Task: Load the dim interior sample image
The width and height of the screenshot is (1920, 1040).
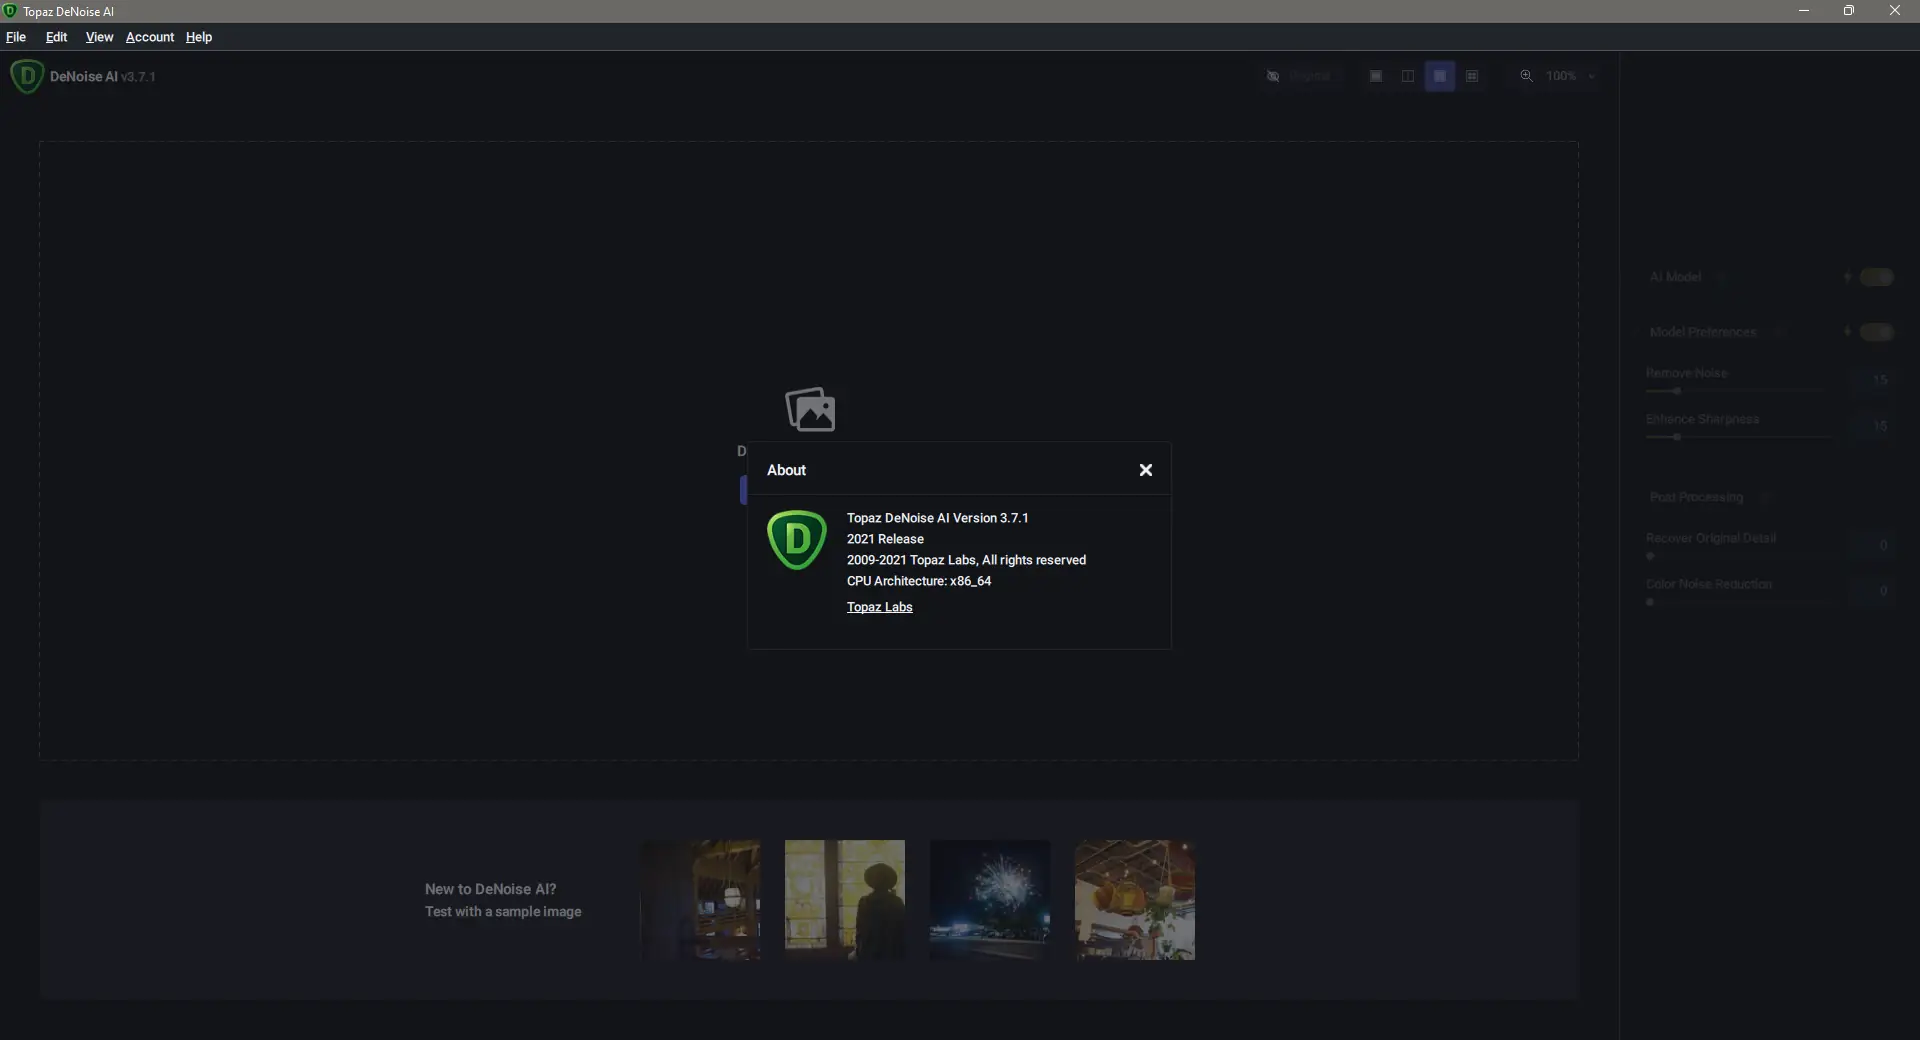Action: [700, 900]
